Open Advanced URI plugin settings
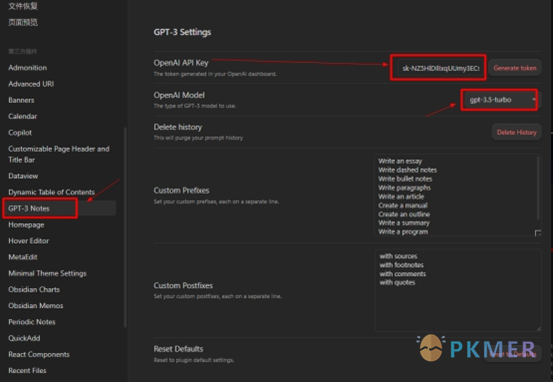The image size is (553, 382). (x=31, y=84)
